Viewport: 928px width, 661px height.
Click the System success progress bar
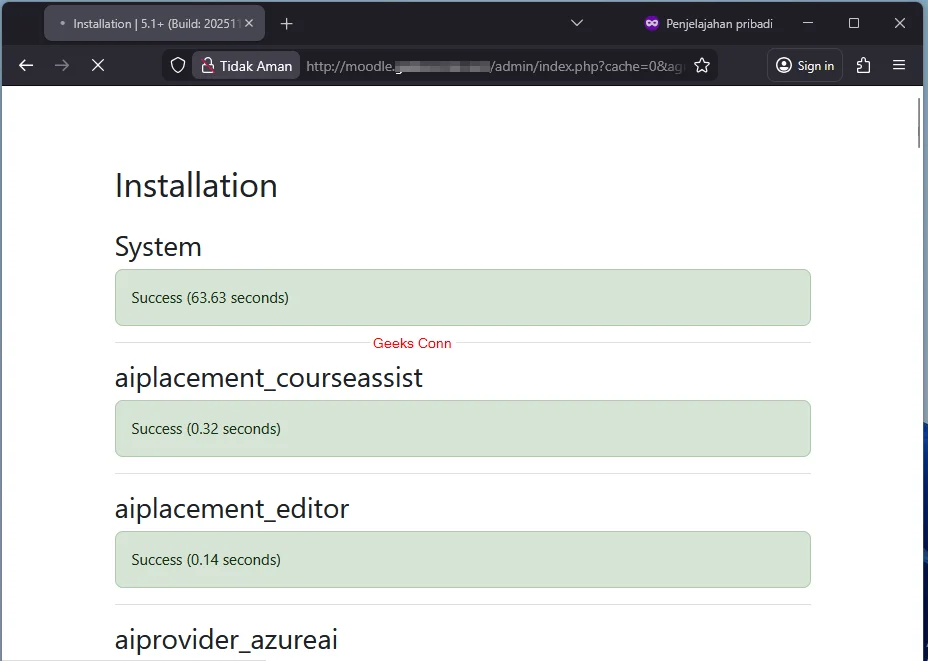(x=462, y=297)
